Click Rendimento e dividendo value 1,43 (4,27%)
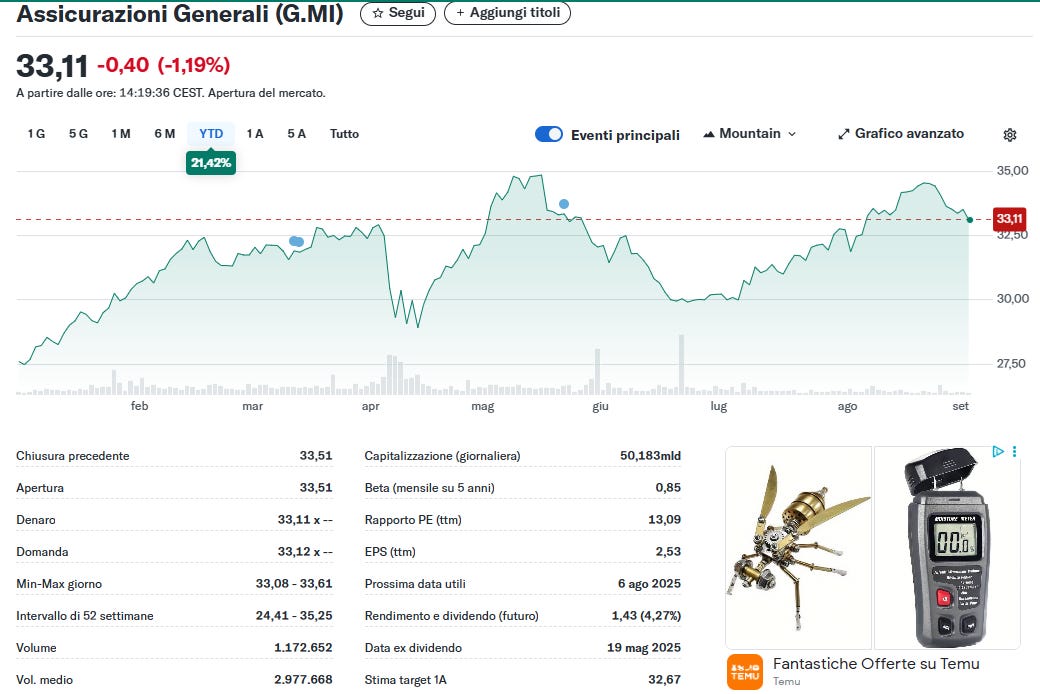The width and height of the screenshot is (1040, 694). pyautogui.click(x=646, y=616)
